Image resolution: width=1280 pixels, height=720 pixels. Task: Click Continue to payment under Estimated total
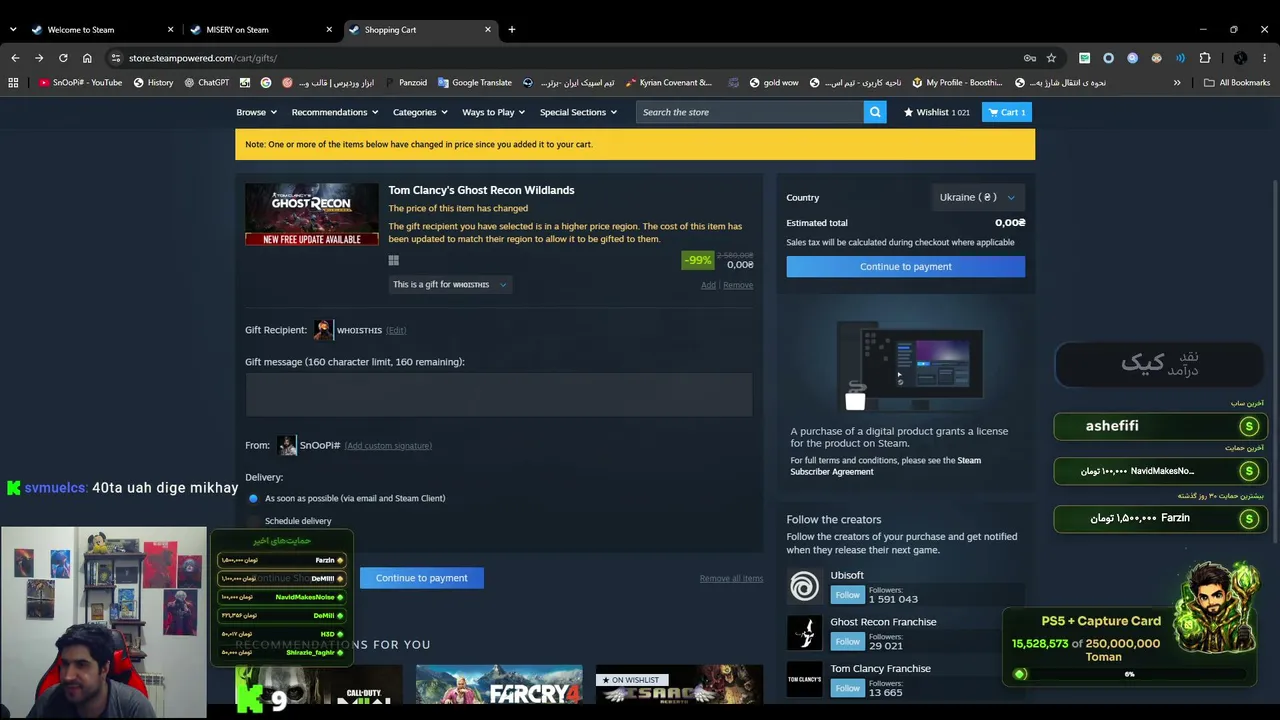pos(906,267)
